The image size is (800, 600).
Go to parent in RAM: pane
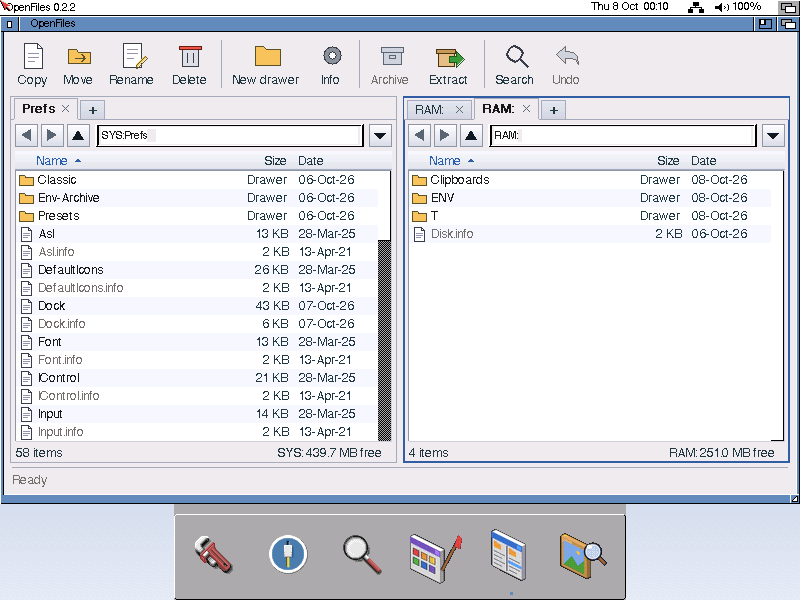point(471,135)
